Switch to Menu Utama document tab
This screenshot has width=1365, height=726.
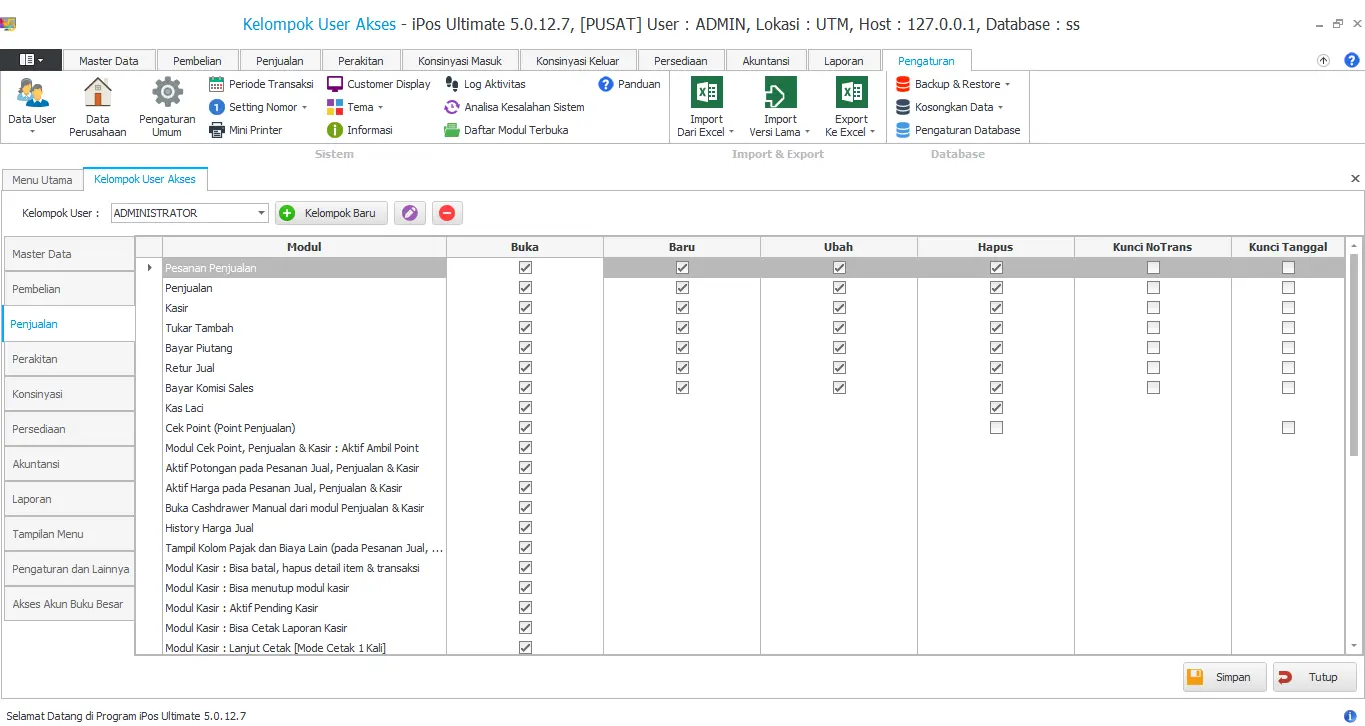[x=42, y=180]
